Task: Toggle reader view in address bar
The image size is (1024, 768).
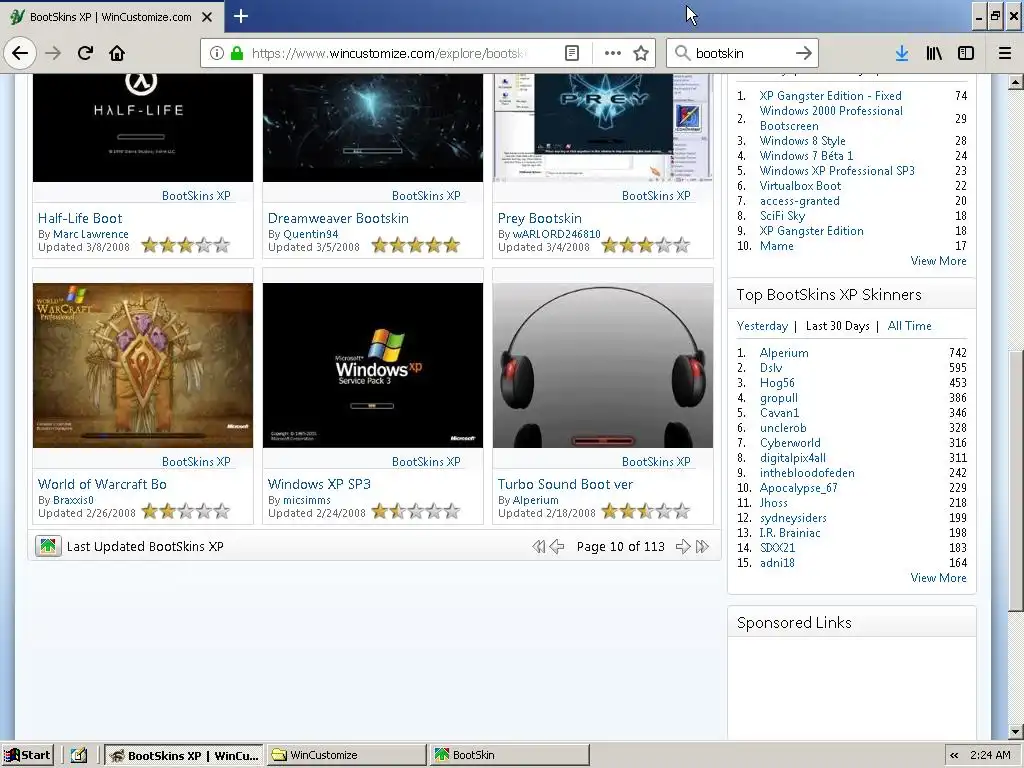Action: pyautogui.click(x=572, y=54)
